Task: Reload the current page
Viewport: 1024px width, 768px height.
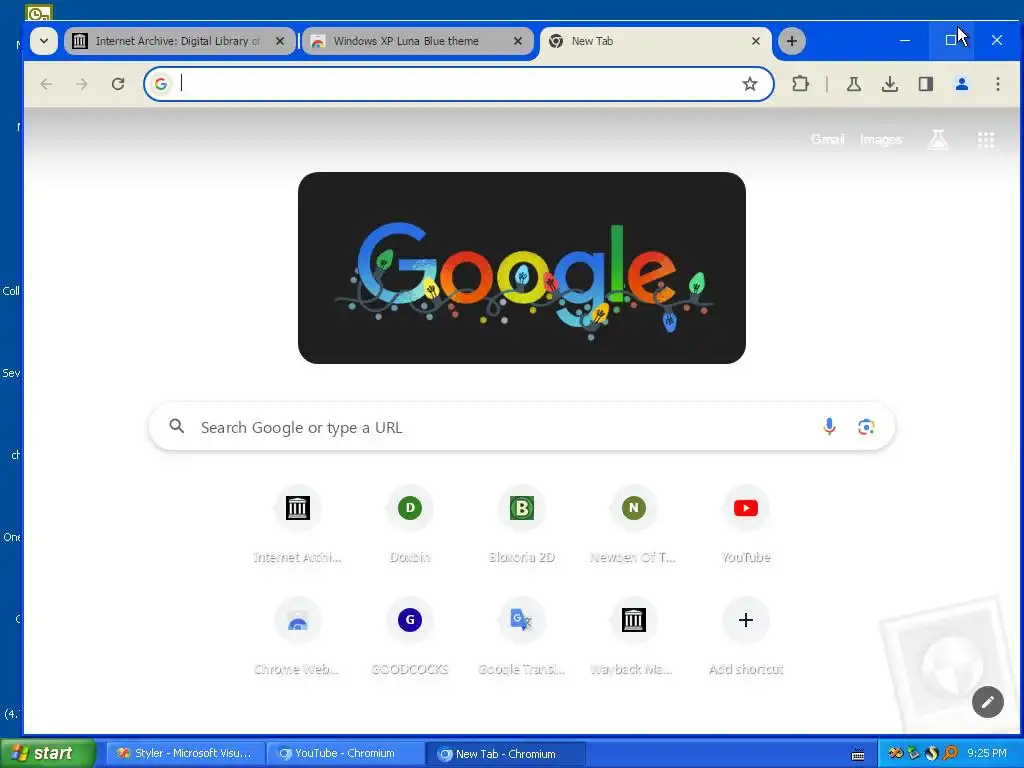Action: (x=118, y=84)
